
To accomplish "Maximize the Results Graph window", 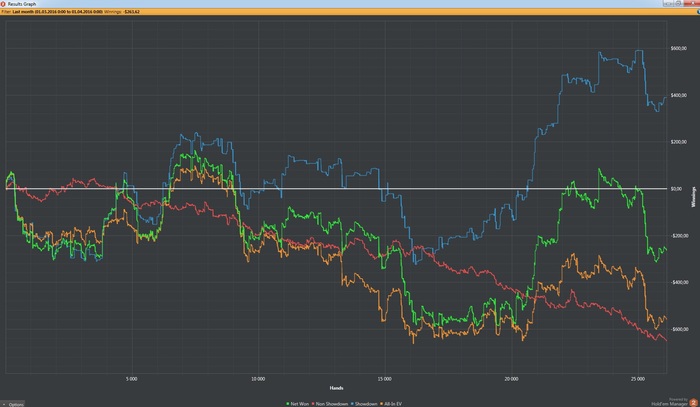I will tap(678, 3).
